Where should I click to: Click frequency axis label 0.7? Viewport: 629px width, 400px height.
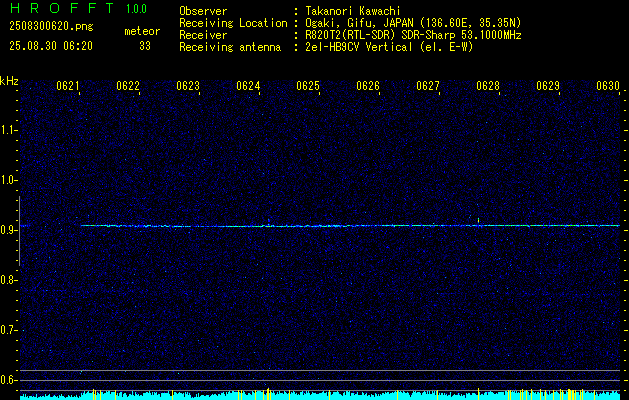8,331
